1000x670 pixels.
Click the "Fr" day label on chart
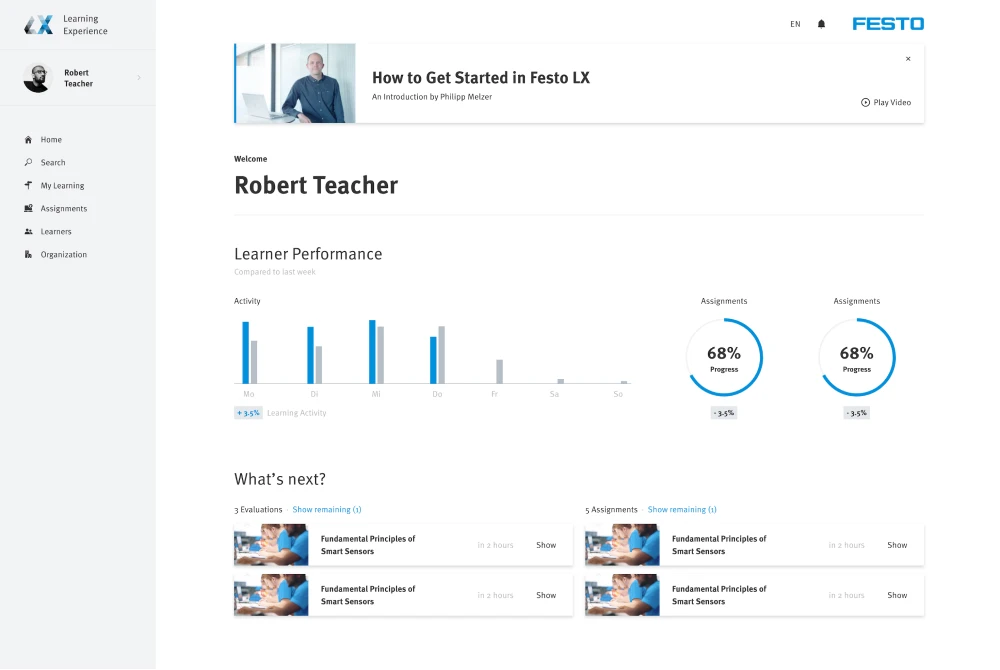click(494, 394)
